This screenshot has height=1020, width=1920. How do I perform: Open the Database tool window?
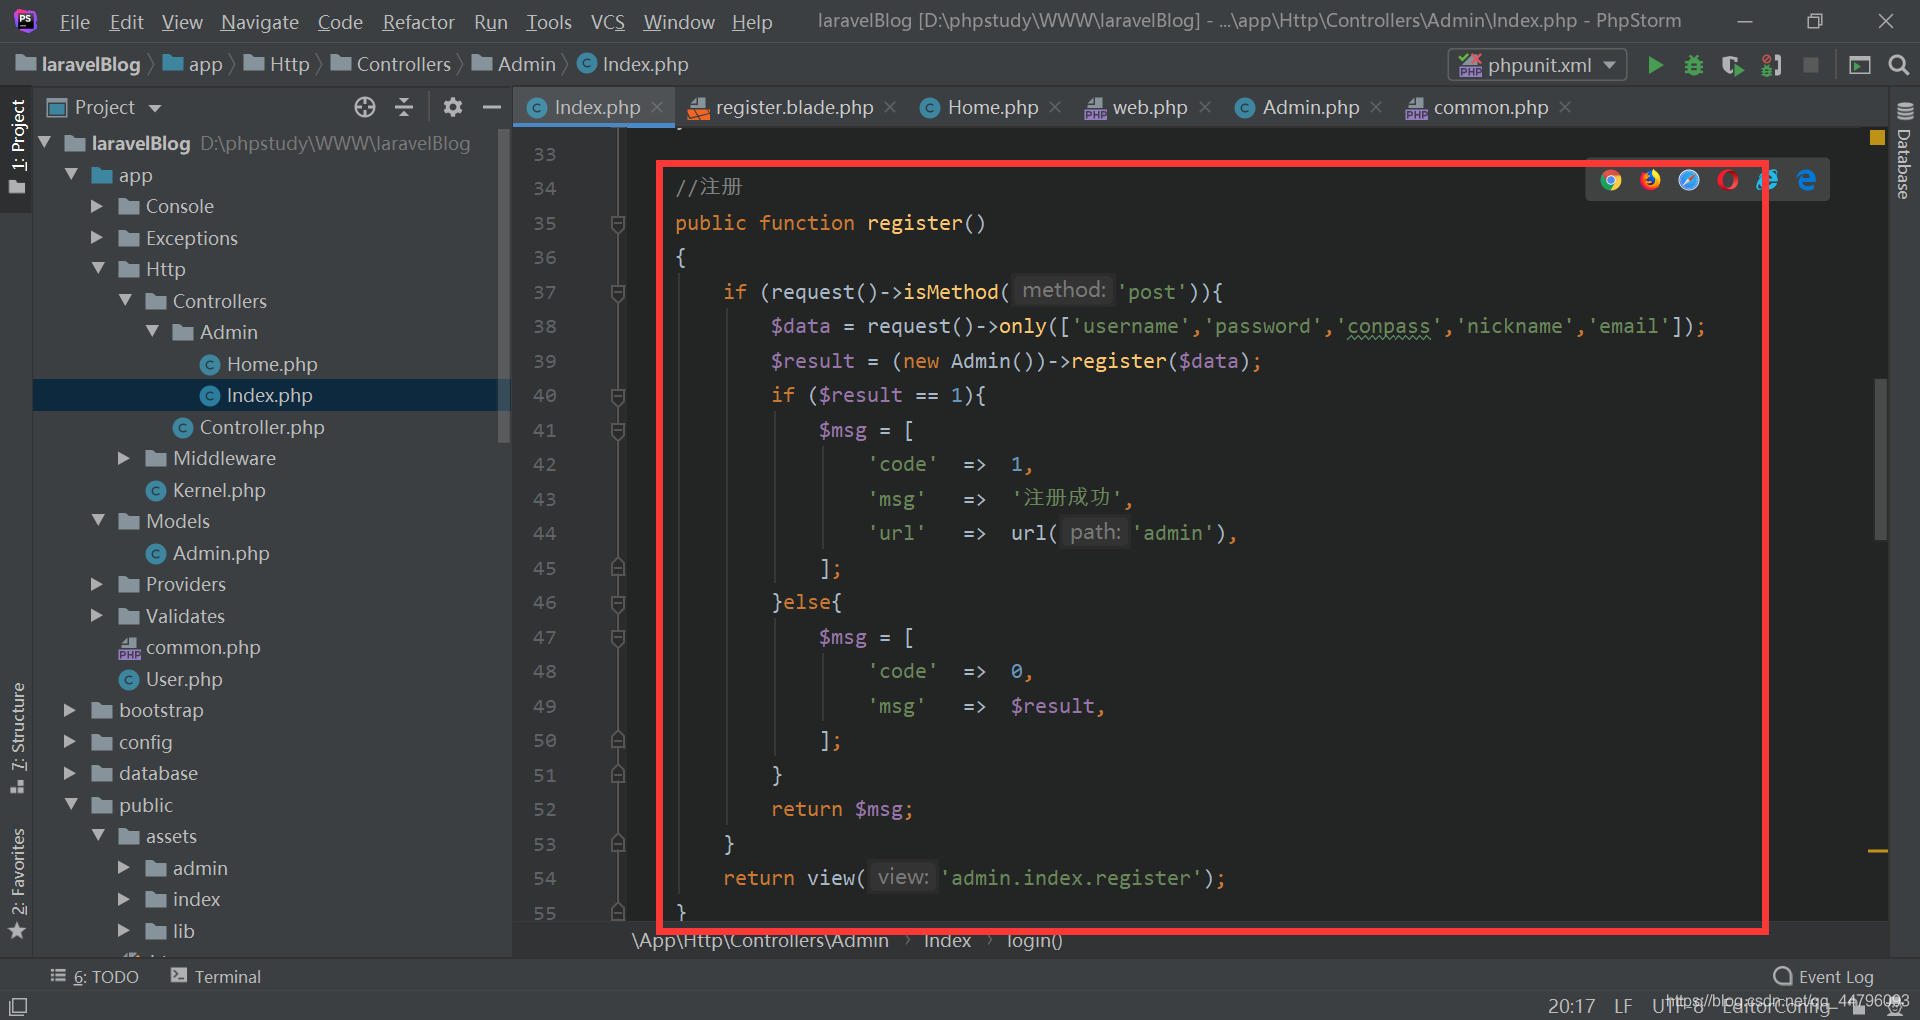coord(1904,151)
